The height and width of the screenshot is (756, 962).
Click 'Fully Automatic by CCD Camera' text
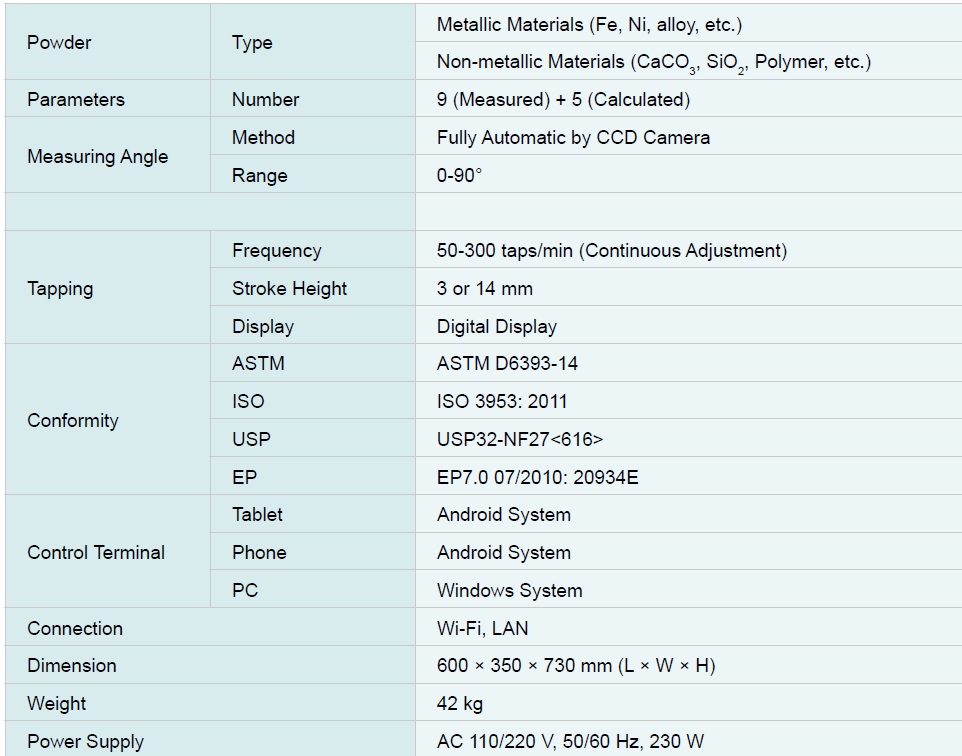pos(573,138)
